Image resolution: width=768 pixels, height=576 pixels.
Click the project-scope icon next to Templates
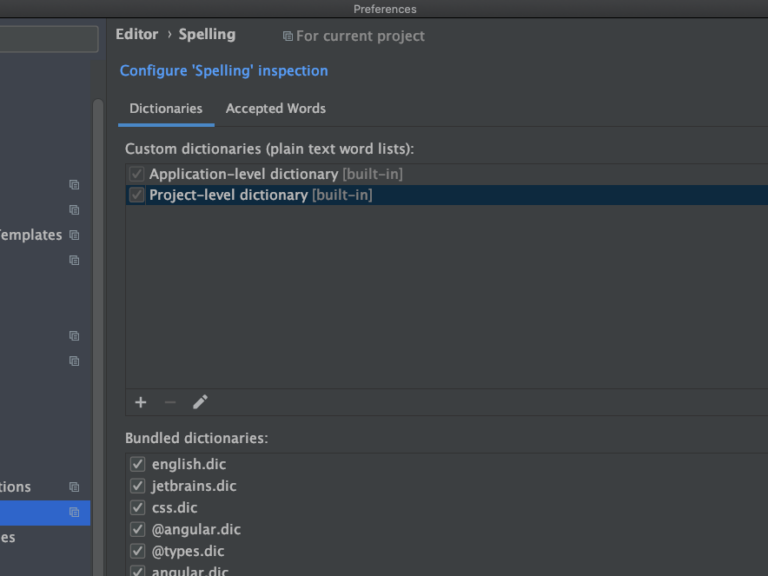pyautogui.click(x=74, y=235)
